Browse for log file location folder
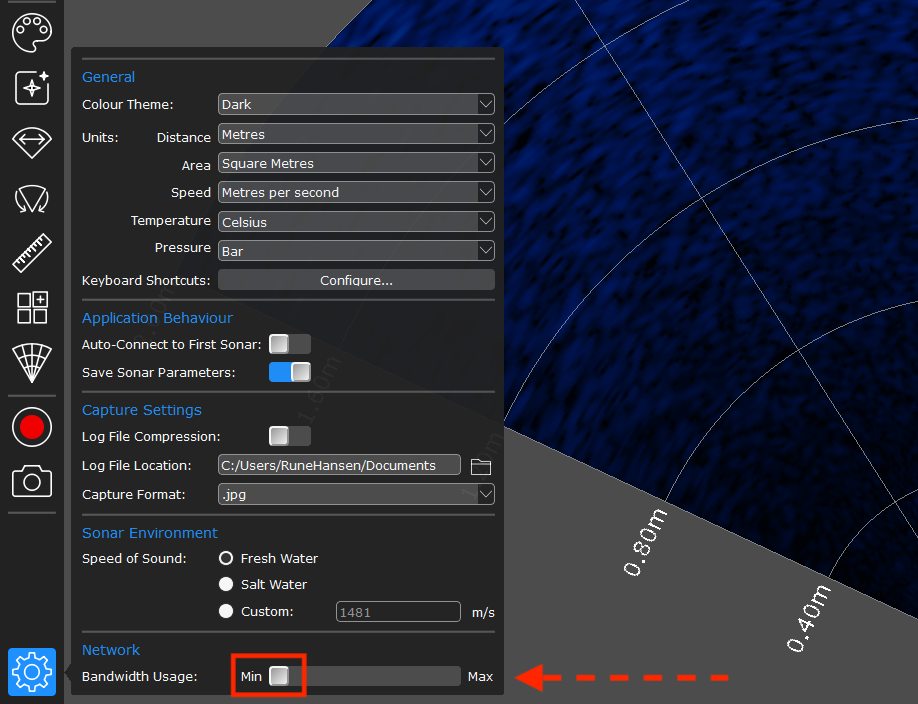Image resolution: width=918 pixels, height=704 pixels. [x=481, y=467]
